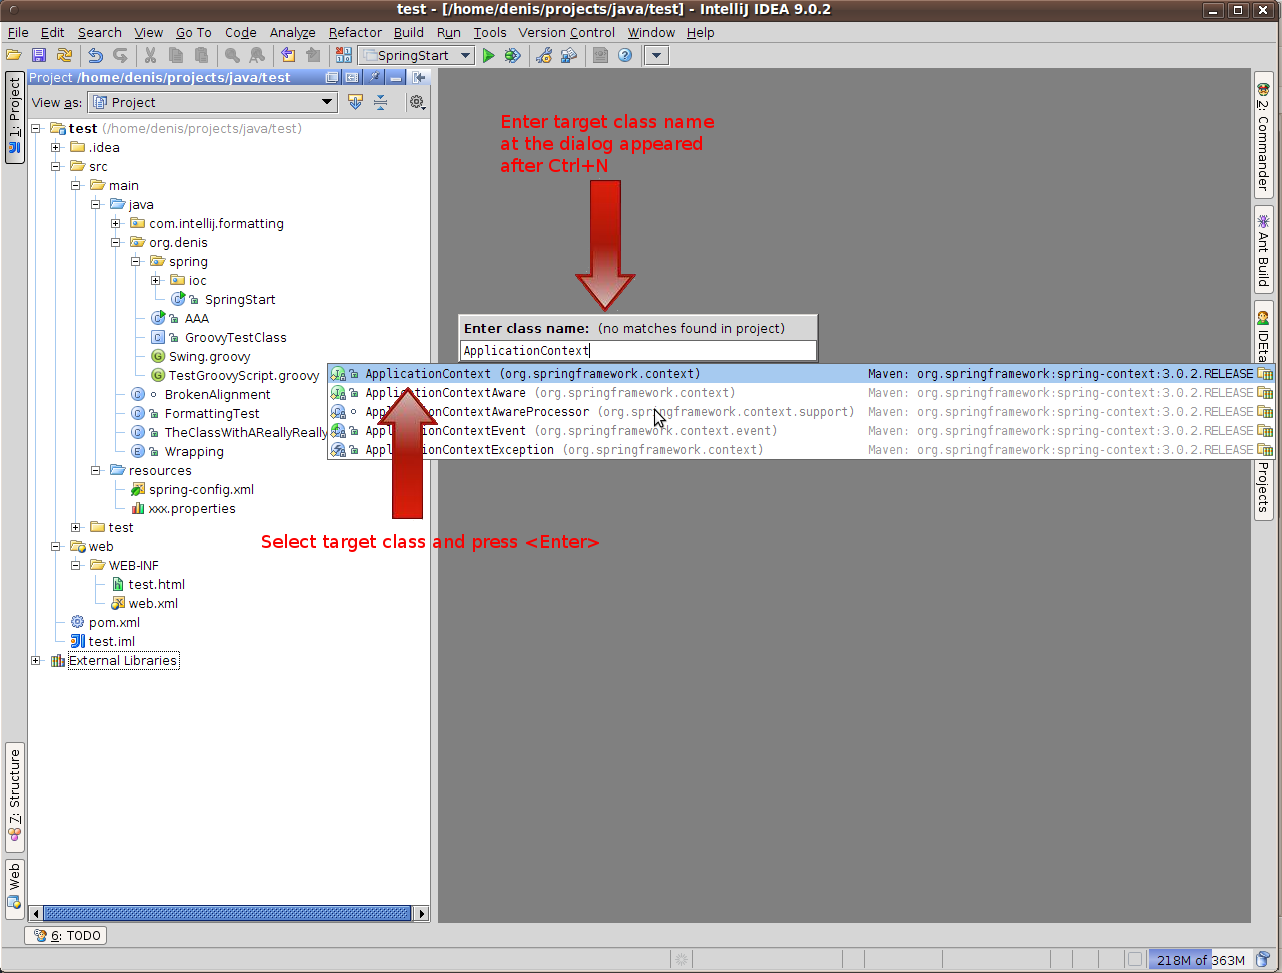This screenshot has height=973, width=1282.
Task: Toggle the Structure tool window
Action: tap(14, 795)
